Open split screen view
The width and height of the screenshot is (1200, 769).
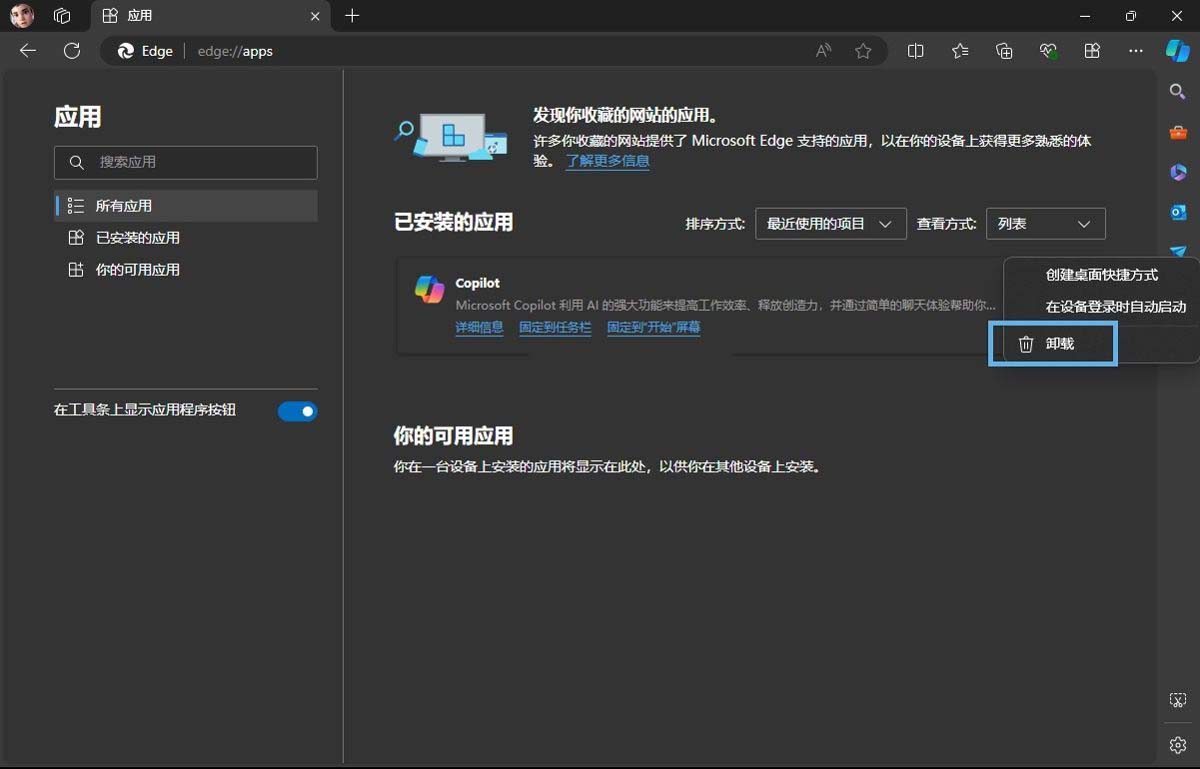[915, 51]
